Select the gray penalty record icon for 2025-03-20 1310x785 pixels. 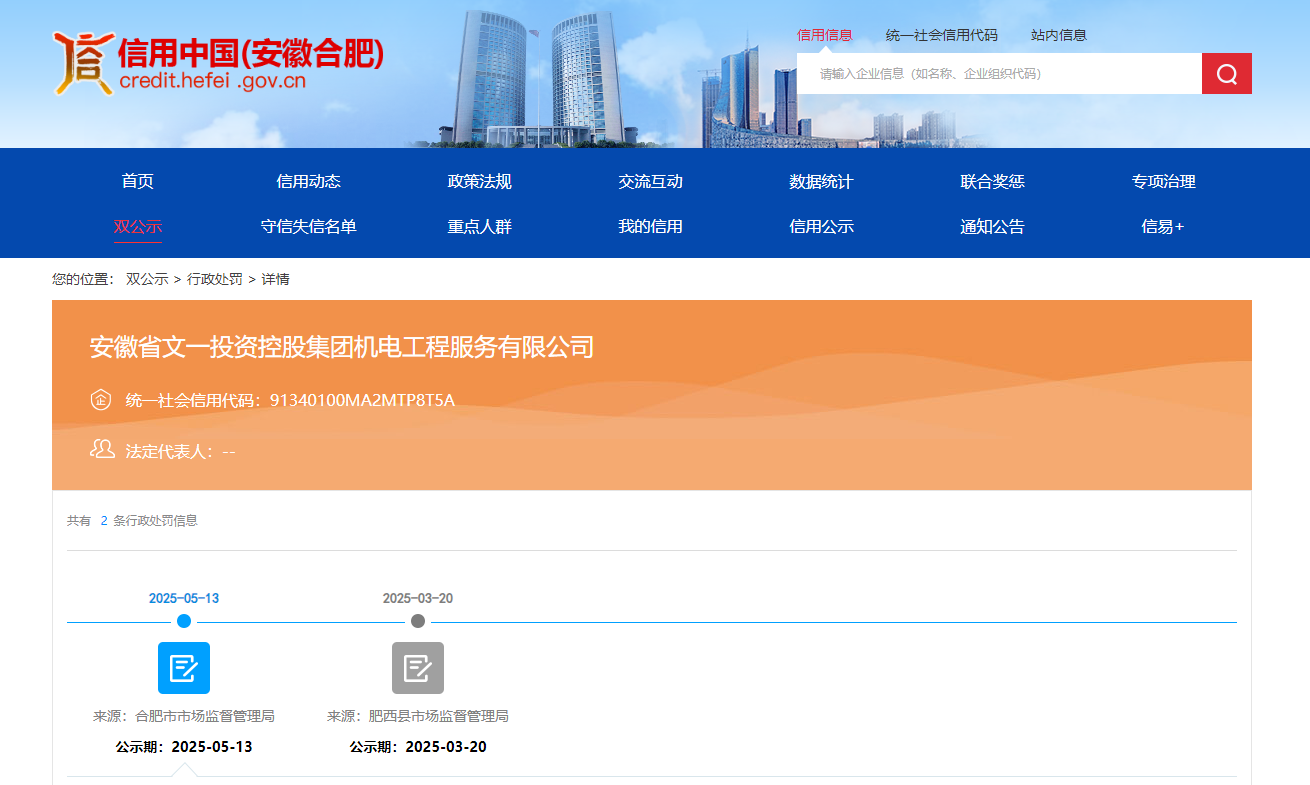pyautogui.click(x=418, y=668)
